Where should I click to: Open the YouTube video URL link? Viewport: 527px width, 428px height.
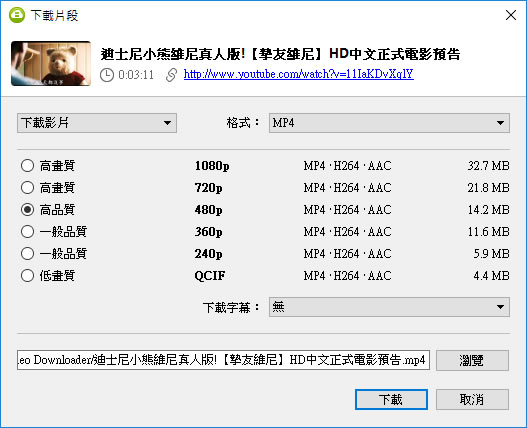point(298,74)
